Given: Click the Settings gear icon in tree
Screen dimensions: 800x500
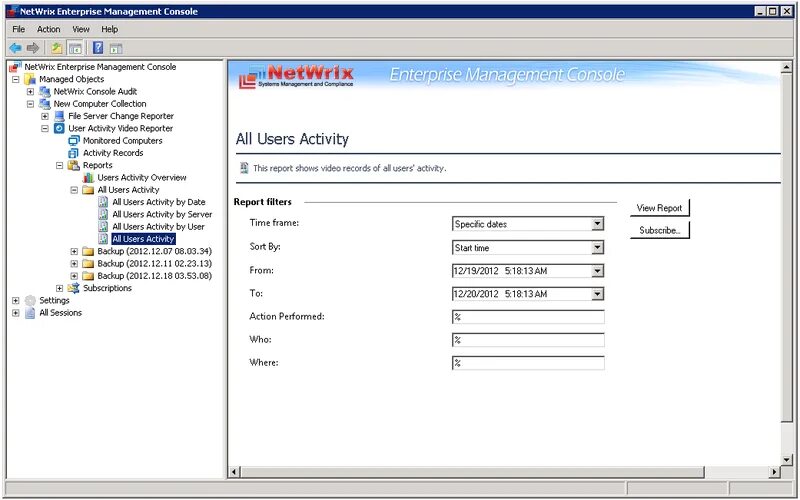Looking at the screenshot, I should [x=31, y=301].
